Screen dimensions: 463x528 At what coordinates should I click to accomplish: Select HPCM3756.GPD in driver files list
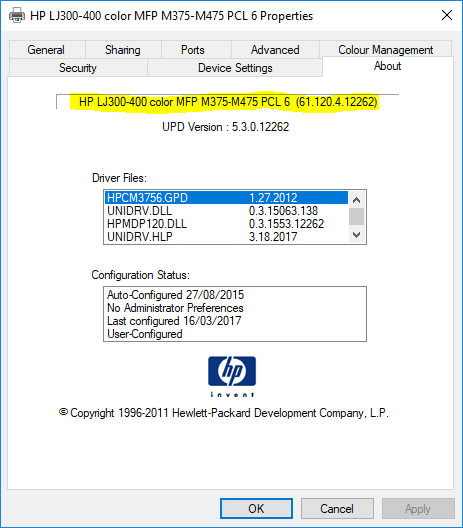(x=226, y=198)
